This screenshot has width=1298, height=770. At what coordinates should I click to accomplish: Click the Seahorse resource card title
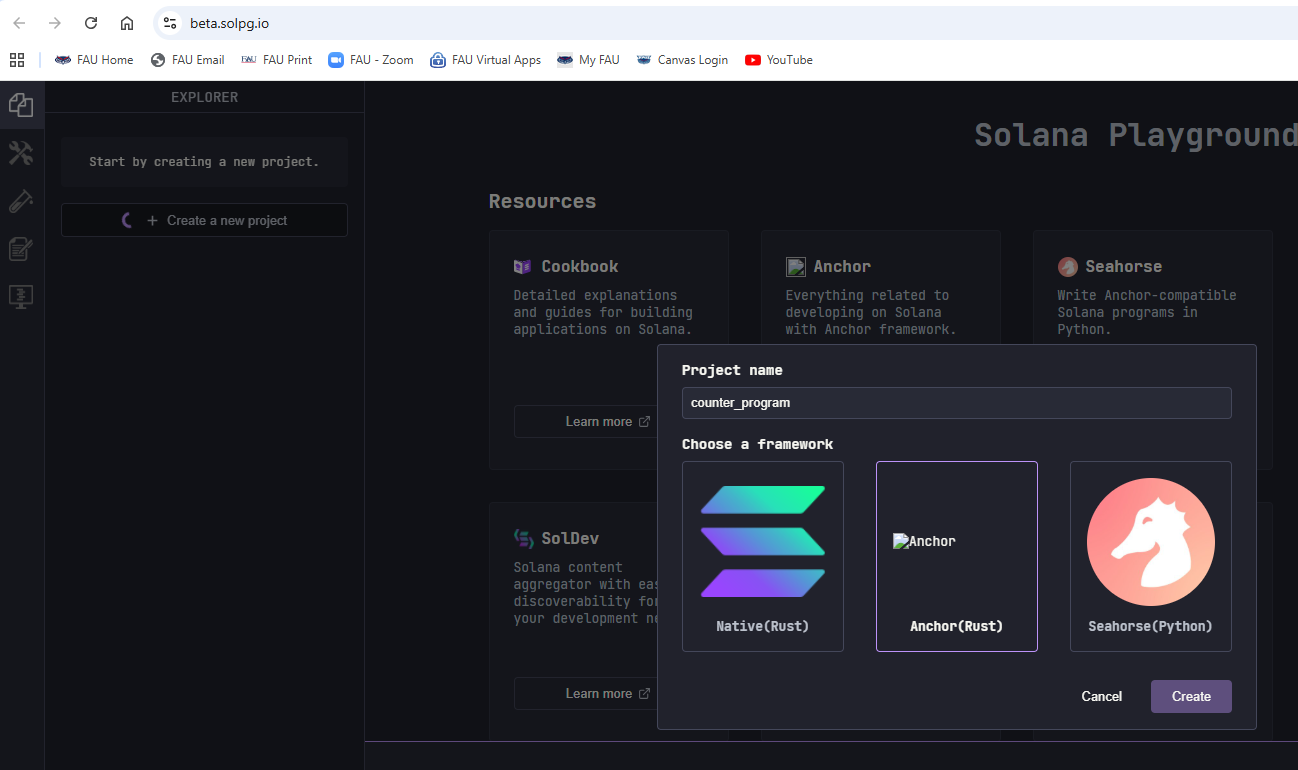(1124, 267)
